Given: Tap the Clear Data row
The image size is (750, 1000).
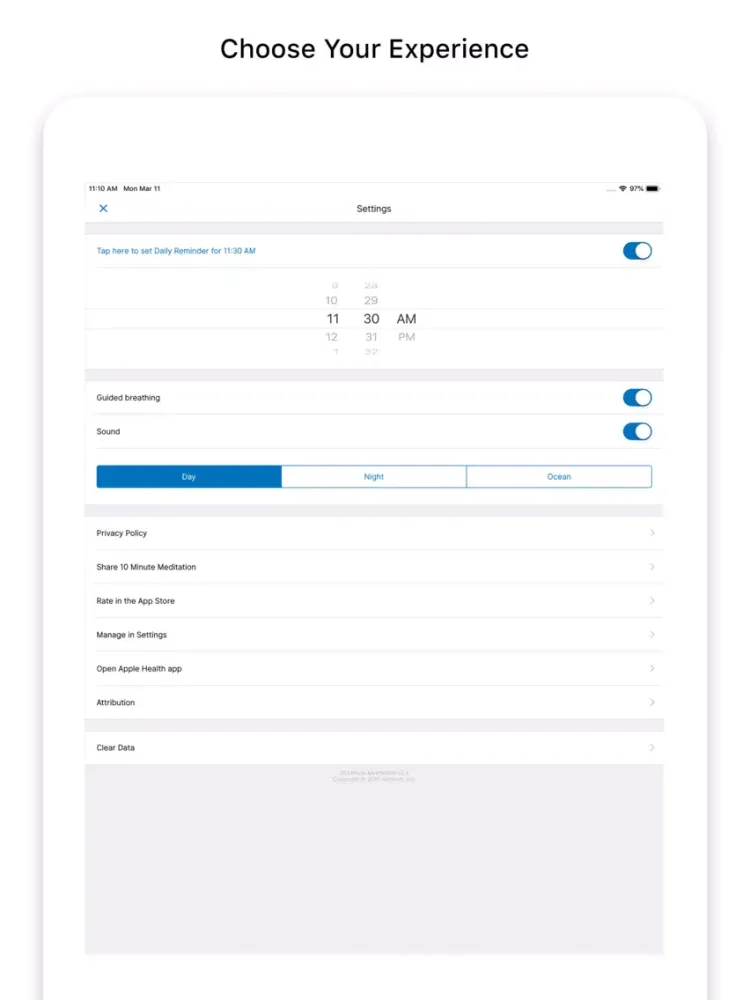Looking at the screenshot, I should coord(374,747).
